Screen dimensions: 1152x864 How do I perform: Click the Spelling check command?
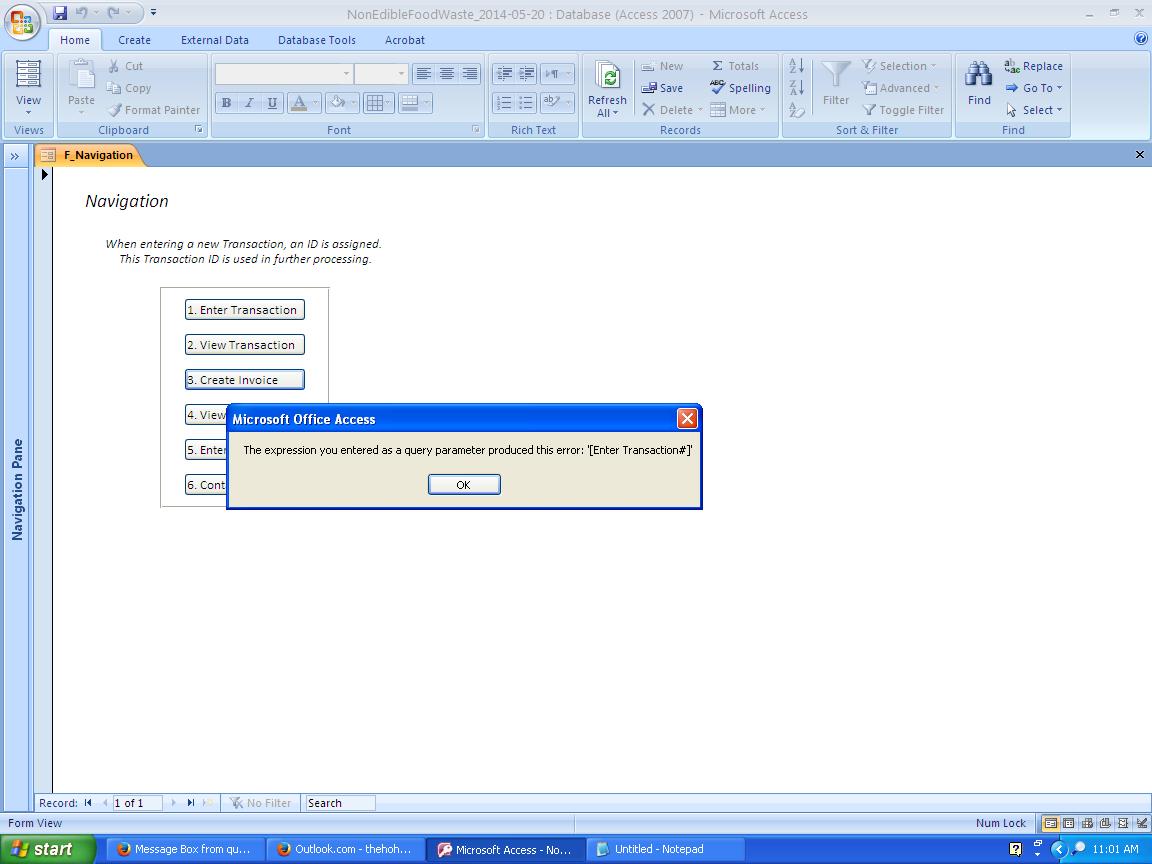741,88
